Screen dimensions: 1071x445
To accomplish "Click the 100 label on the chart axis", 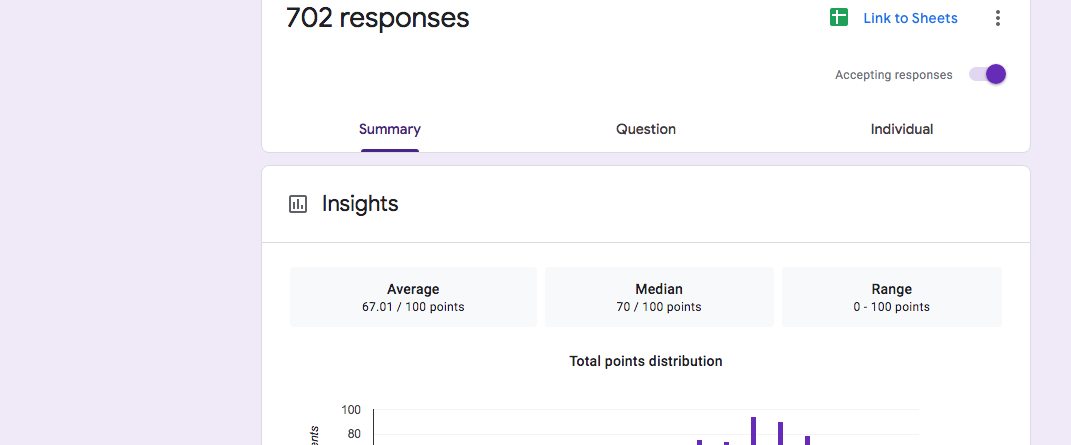I will [x=351, y=410].
